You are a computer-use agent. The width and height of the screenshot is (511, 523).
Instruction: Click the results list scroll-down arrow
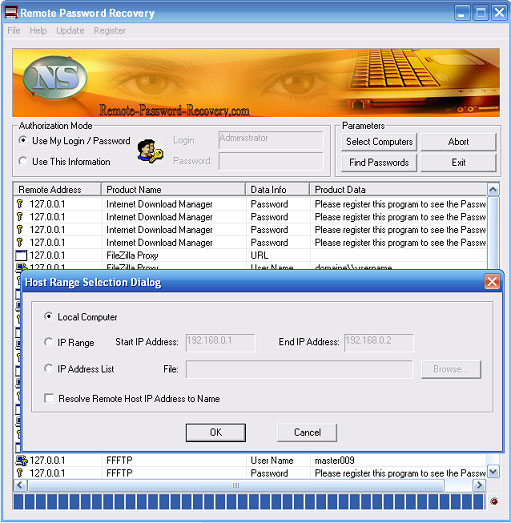(493, 472)
